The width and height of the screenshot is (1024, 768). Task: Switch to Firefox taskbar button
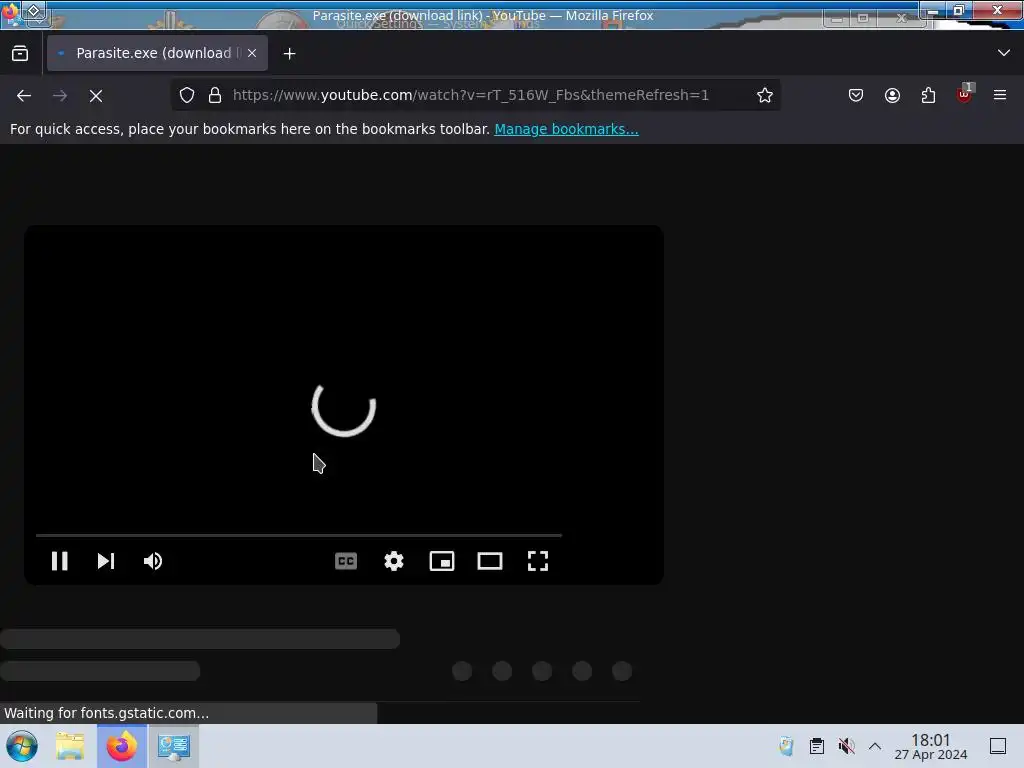(122, 746)
